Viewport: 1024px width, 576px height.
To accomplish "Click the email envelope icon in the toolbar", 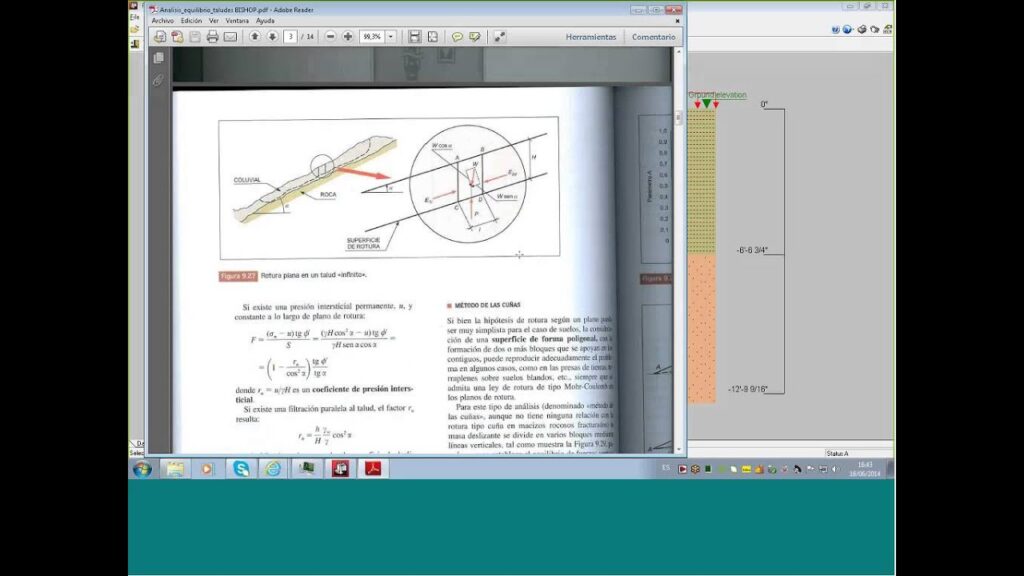I will pos(230,37).
